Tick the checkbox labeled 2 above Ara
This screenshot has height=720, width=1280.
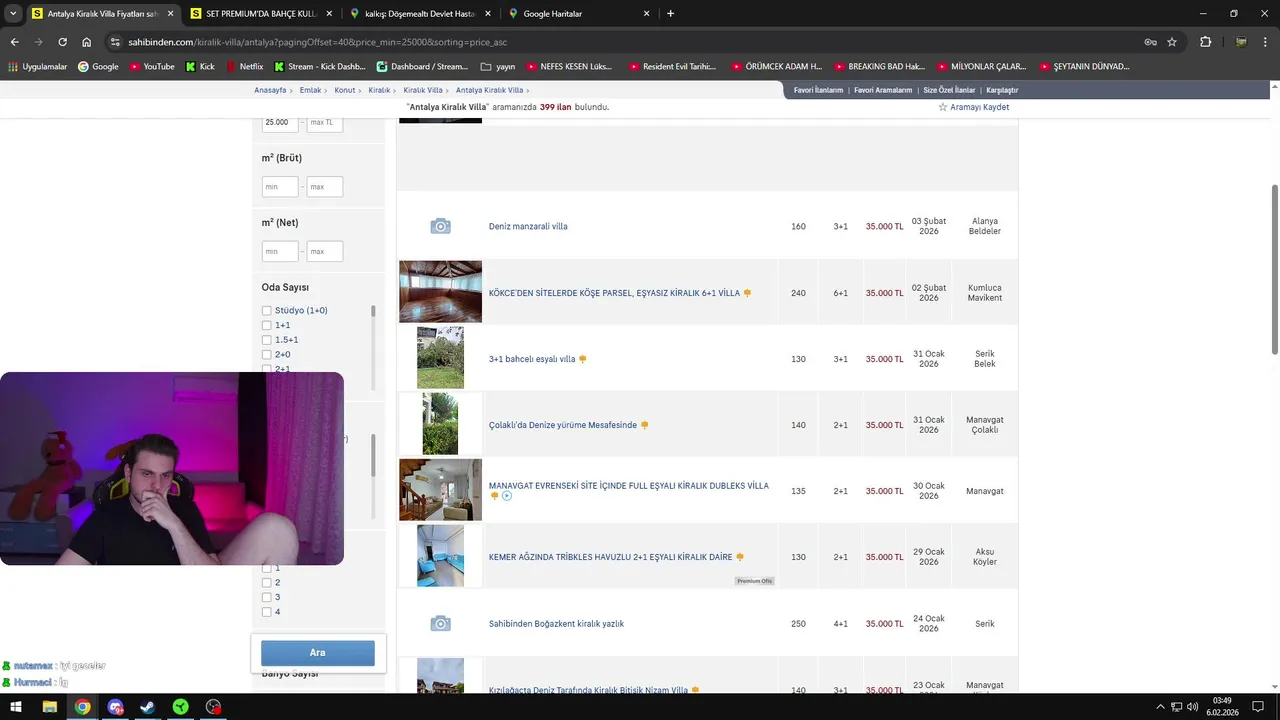click(x=267, y=583)
